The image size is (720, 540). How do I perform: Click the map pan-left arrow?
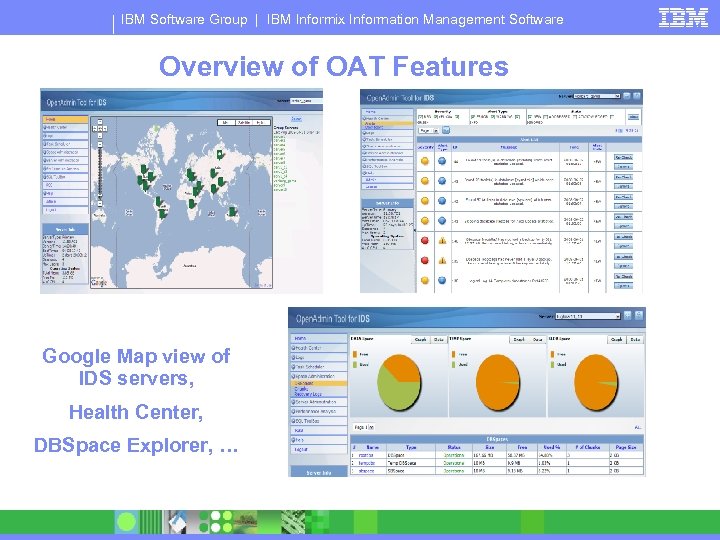(x=95, y=129)
